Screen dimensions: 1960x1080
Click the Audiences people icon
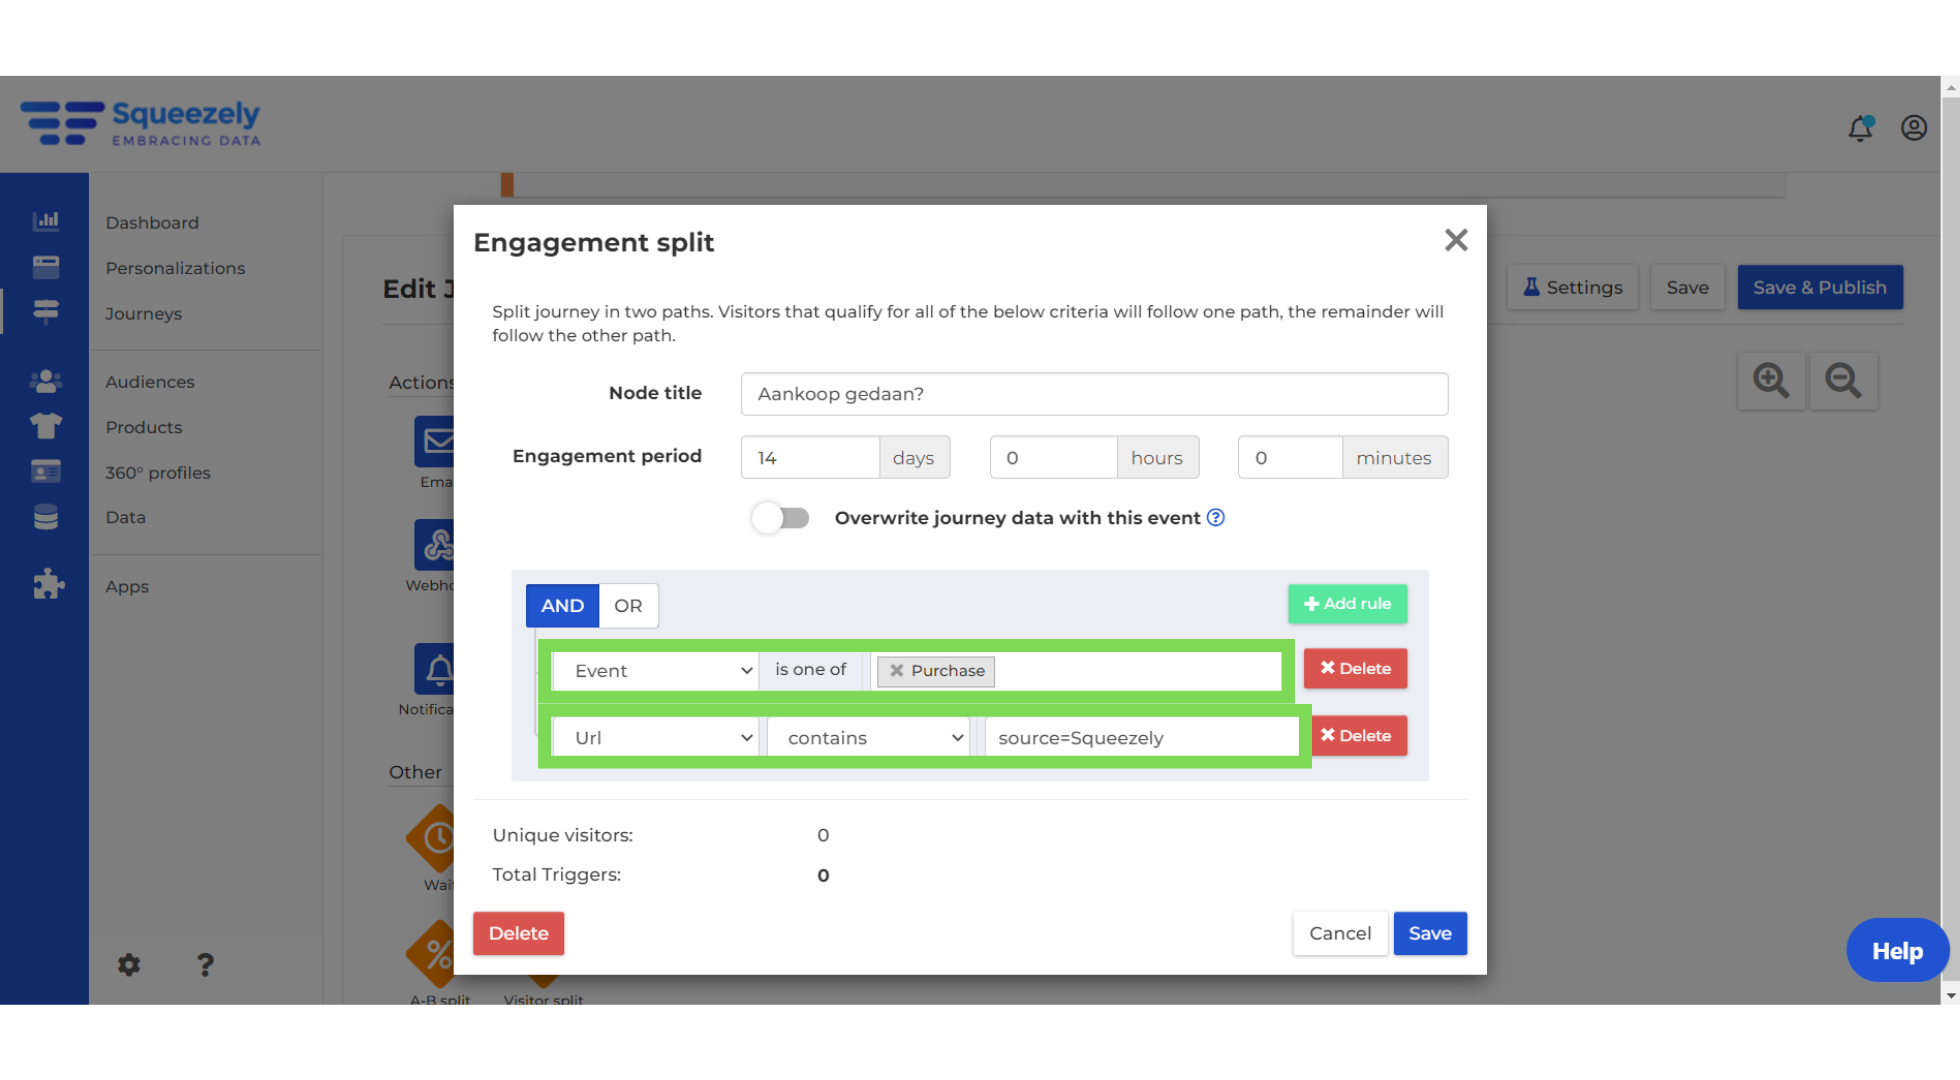coord(45,381)
